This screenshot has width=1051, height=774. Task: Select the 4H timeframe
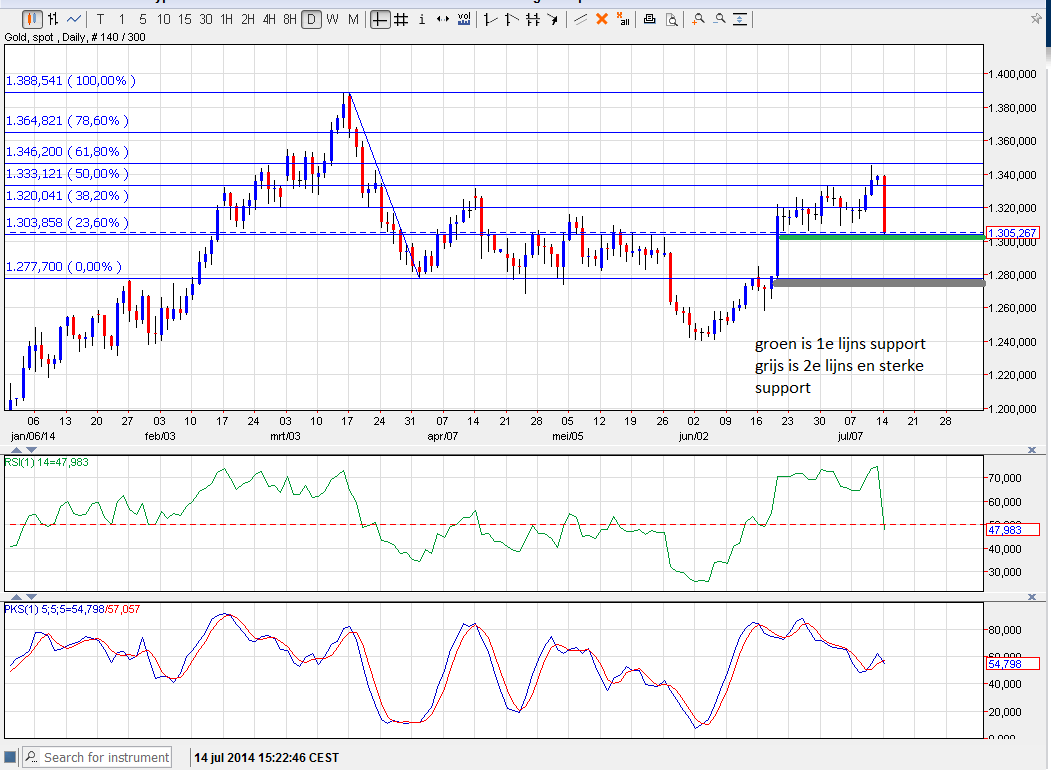(269, 19)
